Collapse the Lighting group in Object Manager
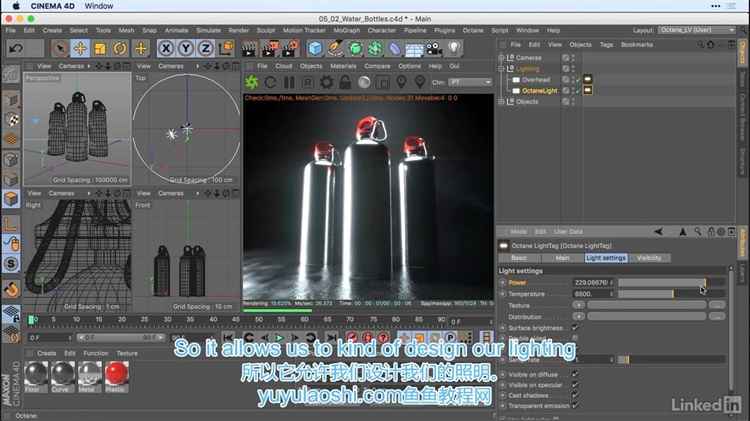The width and height of the screenshot is (750, 421). click(x=501, y=68)
